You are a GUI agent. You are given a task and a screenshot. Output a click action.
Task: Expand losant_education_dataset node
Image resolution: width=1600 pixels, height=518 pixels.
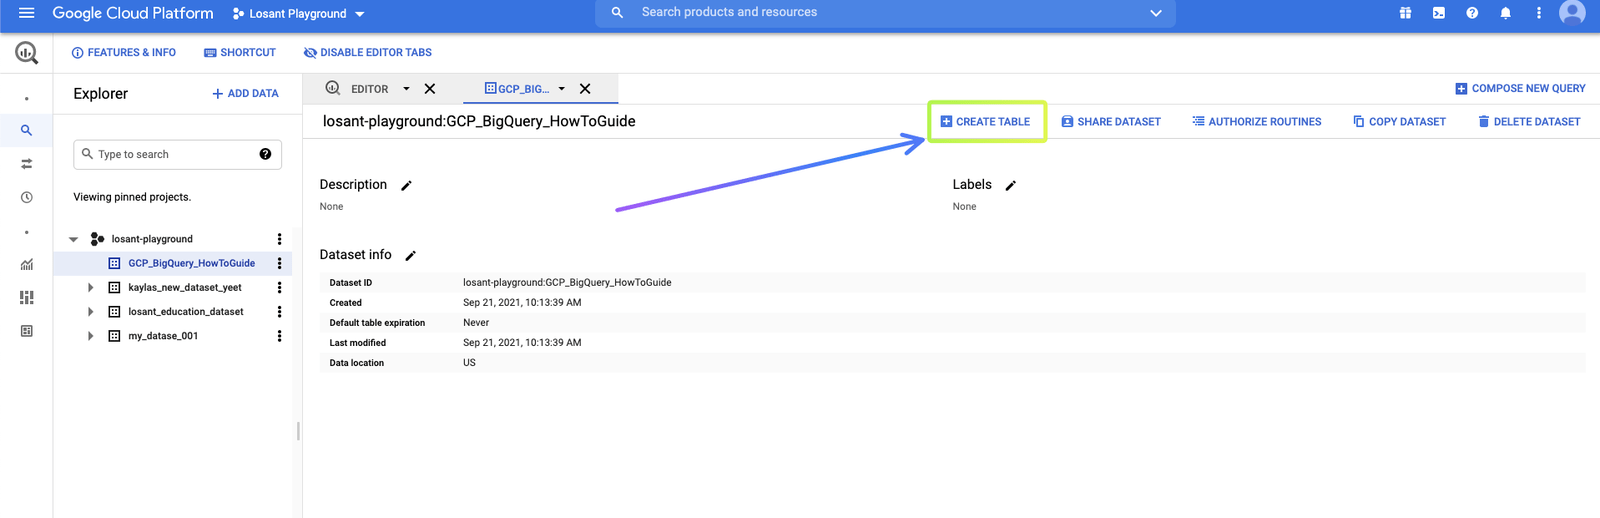coord(90,312)
